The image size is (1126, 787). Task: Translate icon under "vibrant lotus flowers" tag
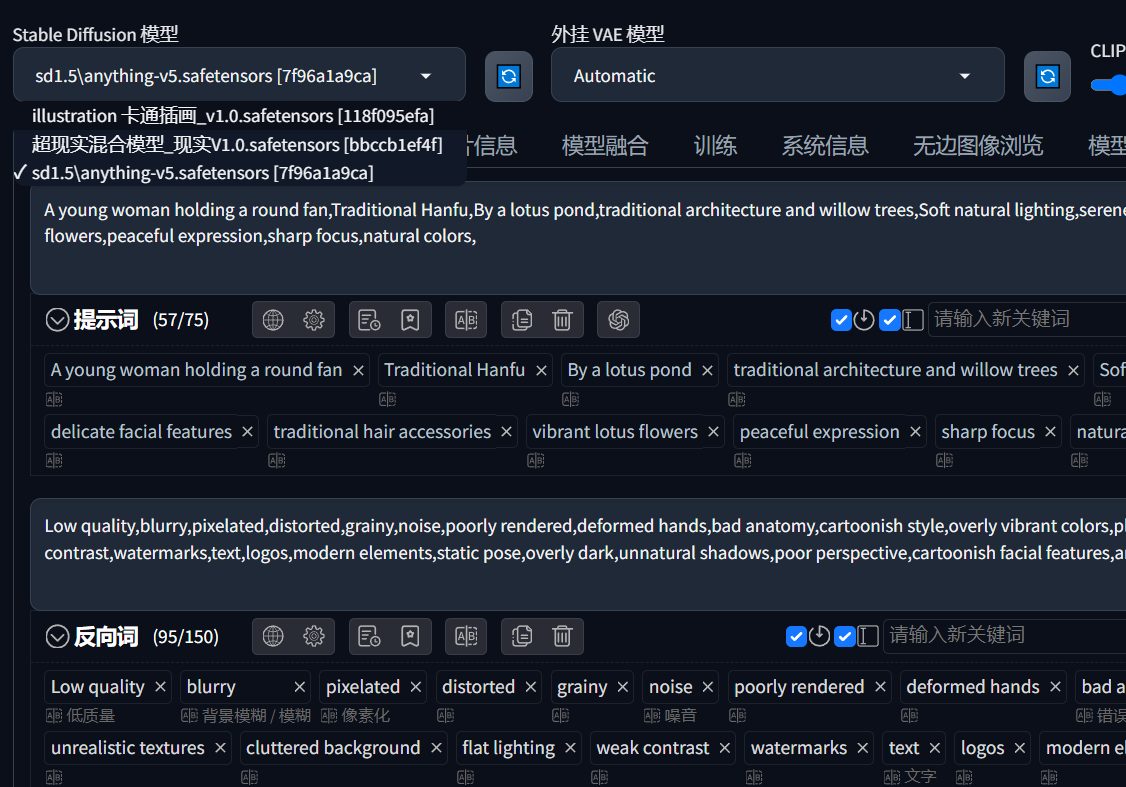[x=536, y=460]
